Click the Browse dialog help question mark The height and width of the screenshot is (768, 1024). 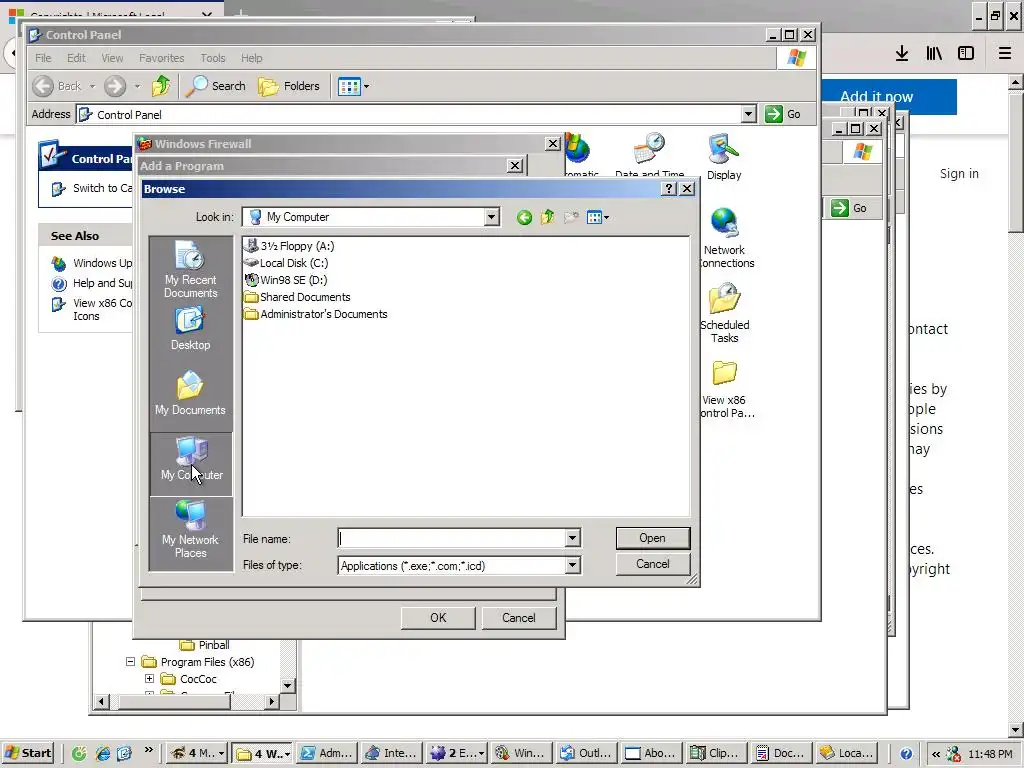[669, 189]
